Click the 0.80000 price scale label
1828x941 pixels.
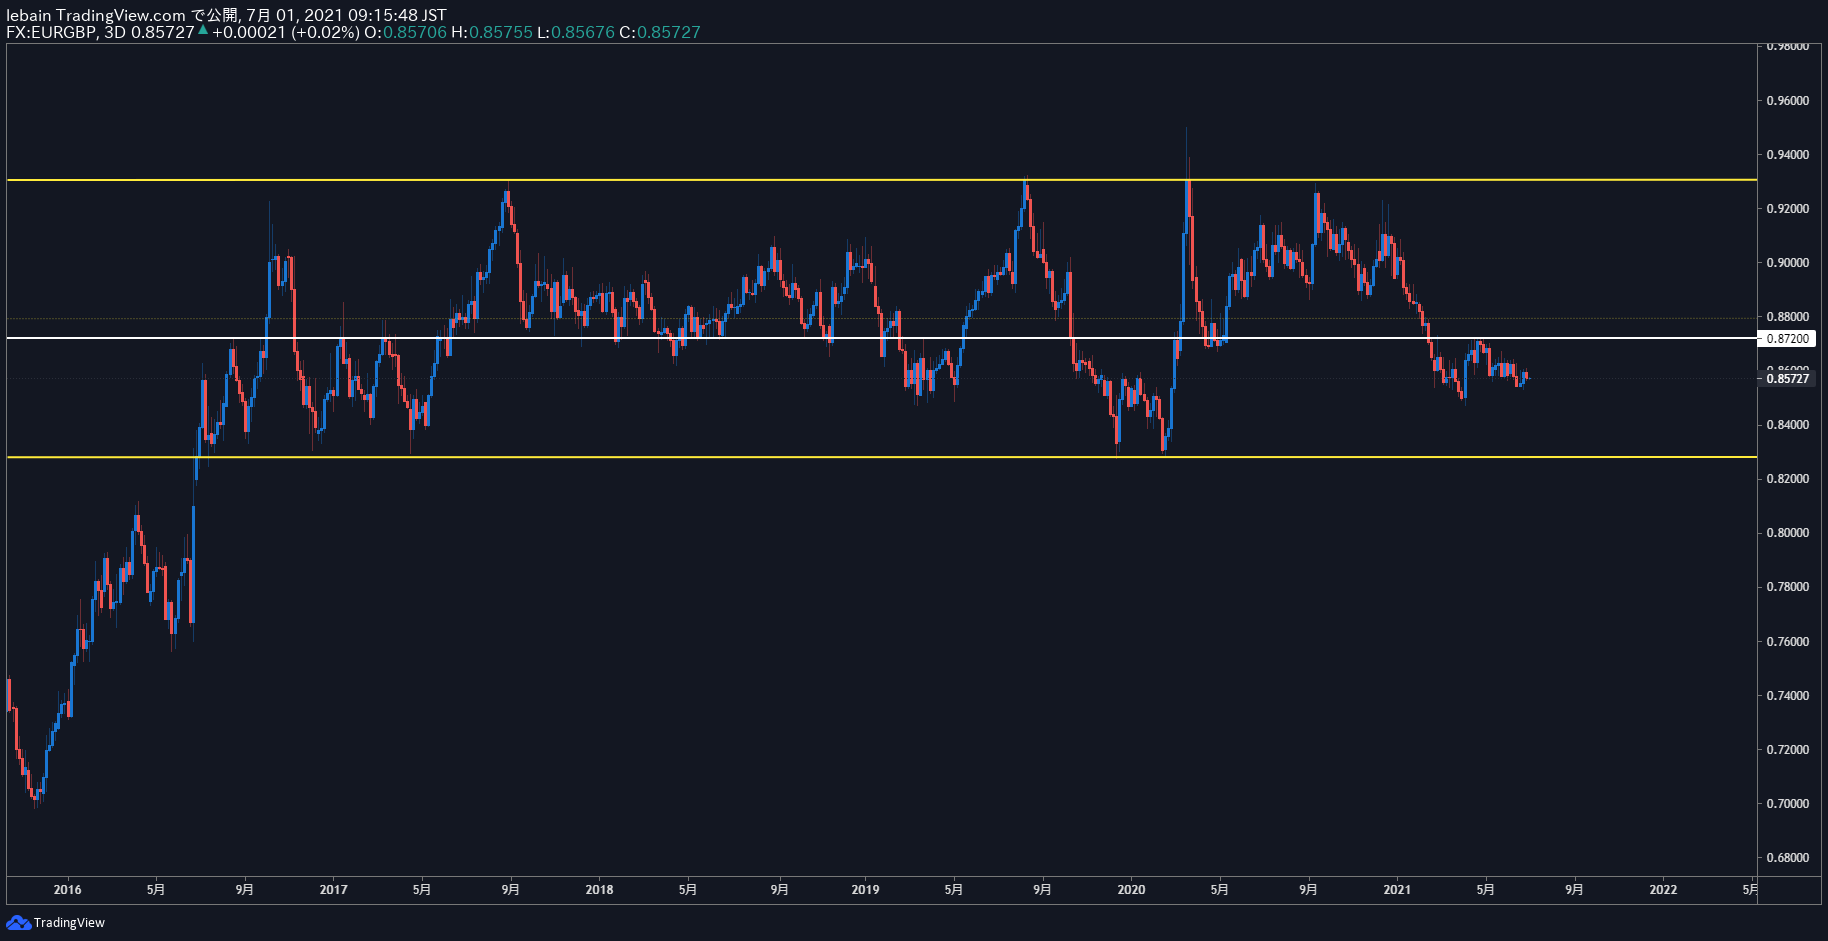point(1787,533)
